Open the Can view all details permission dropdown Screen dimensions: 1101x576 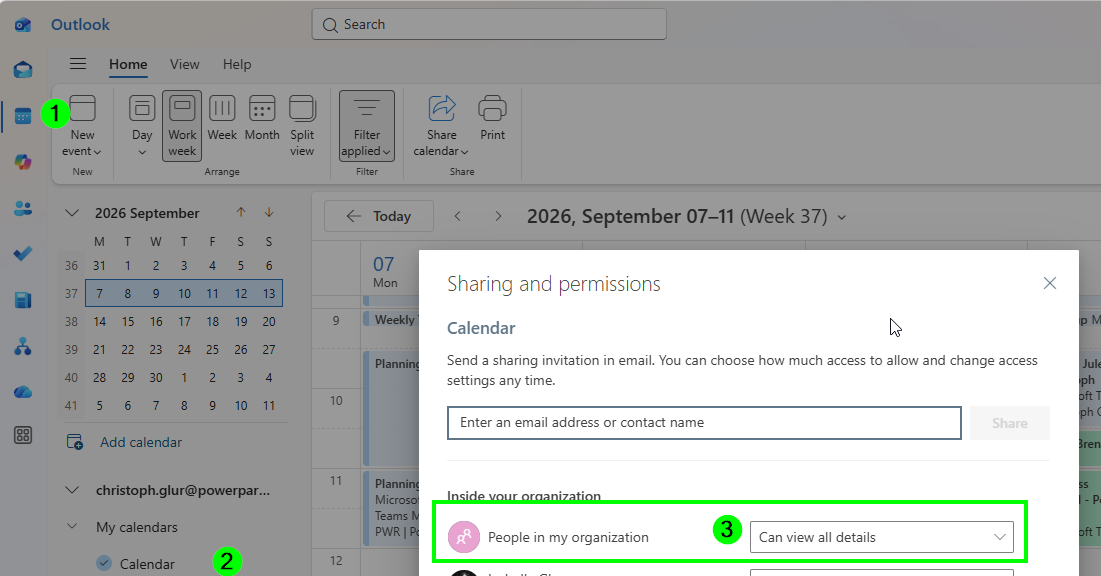[x=882, y=537]
